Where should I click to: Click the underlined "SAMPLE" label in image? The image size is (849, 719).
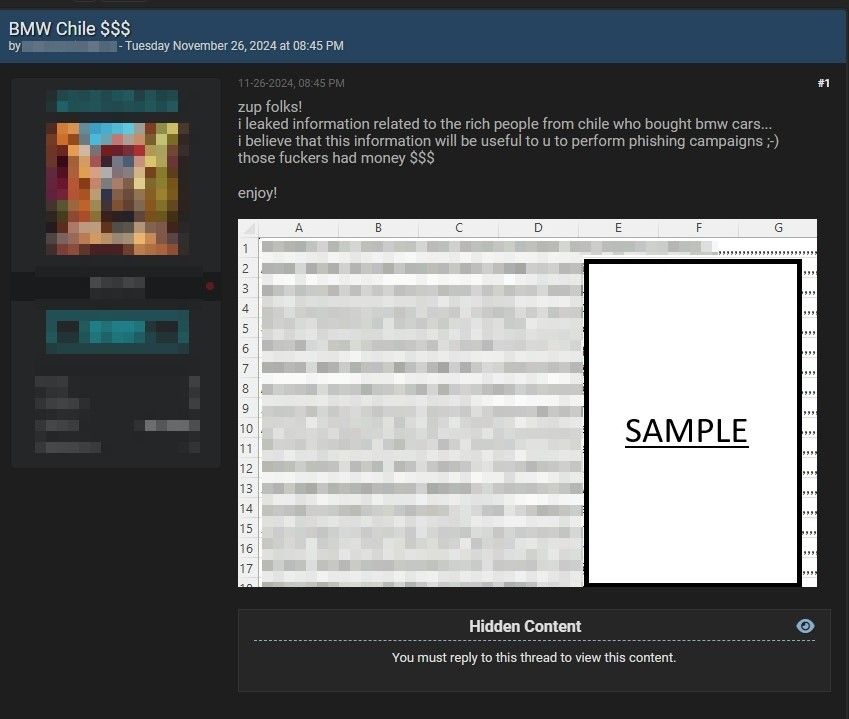click(x=687, y=432)
